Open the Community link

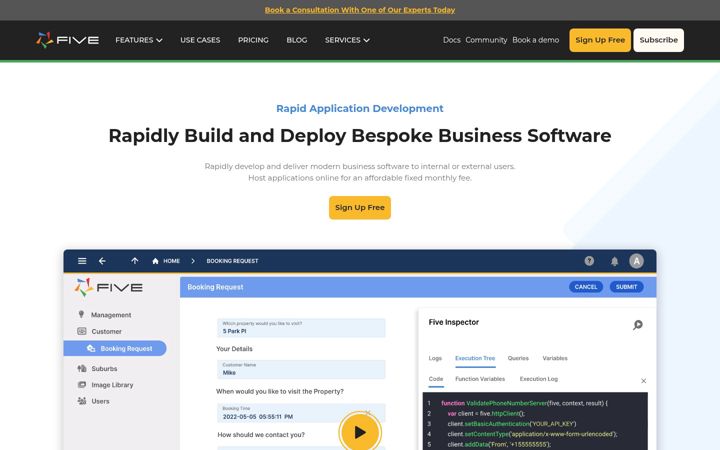486,40
